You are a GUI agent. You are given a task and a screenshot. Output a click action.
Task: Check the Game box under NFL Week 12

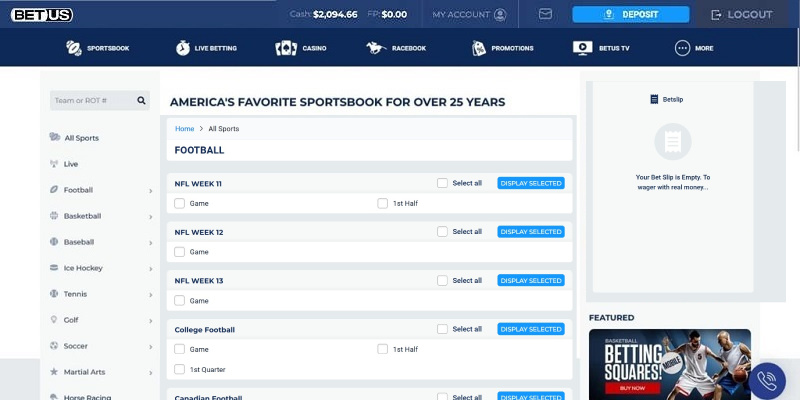(179, 252)
